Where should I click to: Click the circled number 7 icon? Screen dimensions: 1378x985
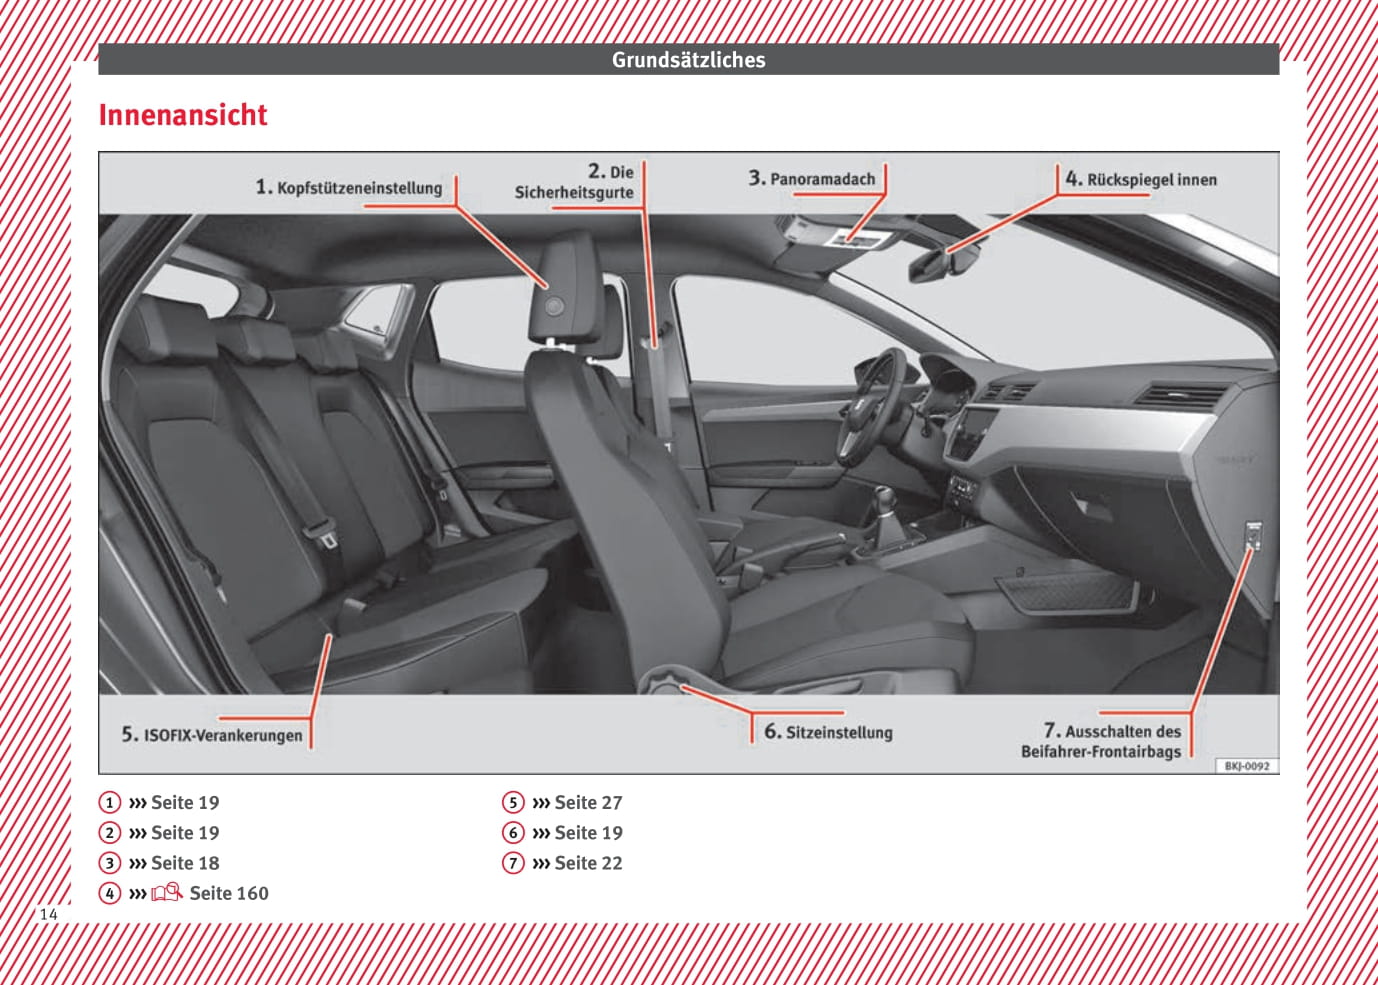[x=513, y=863]
